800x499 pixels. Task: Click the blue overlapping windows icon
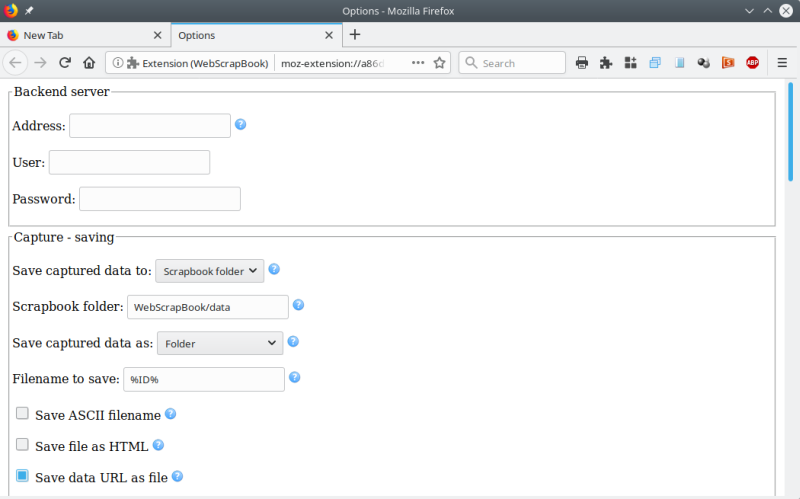[655, 63]
